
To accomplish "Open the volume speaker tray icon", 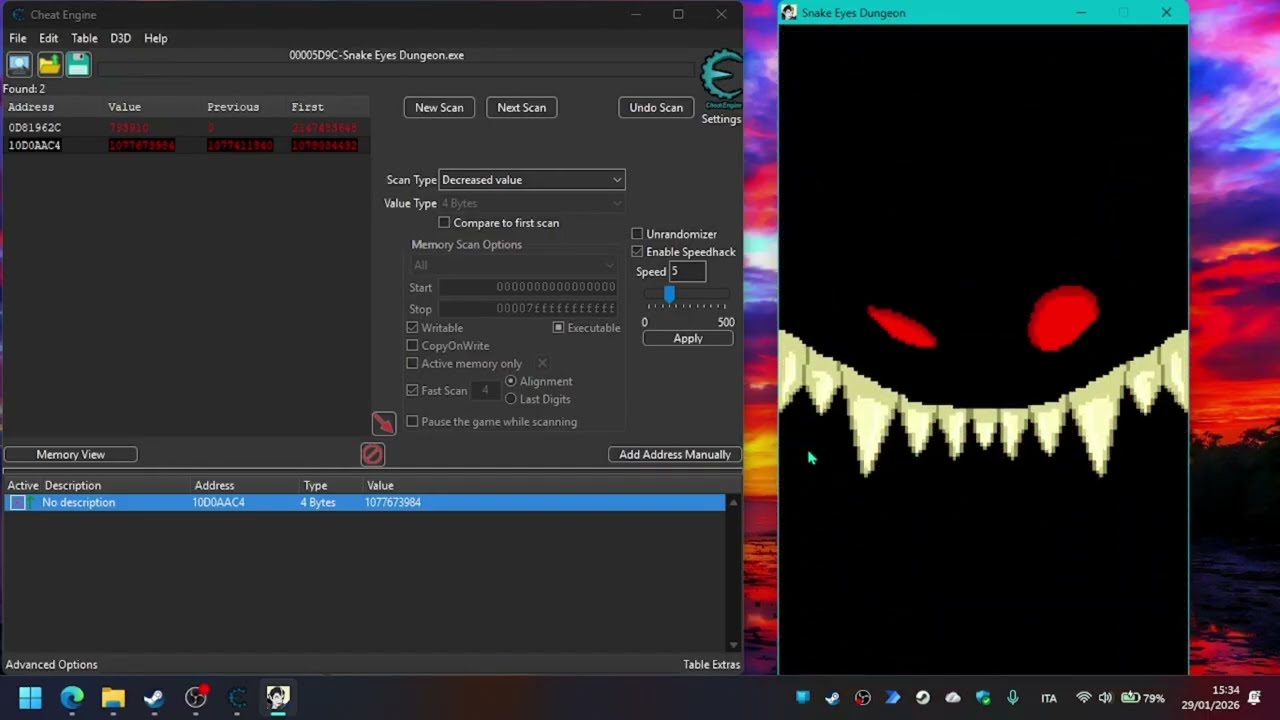I will coord(1105,698).
